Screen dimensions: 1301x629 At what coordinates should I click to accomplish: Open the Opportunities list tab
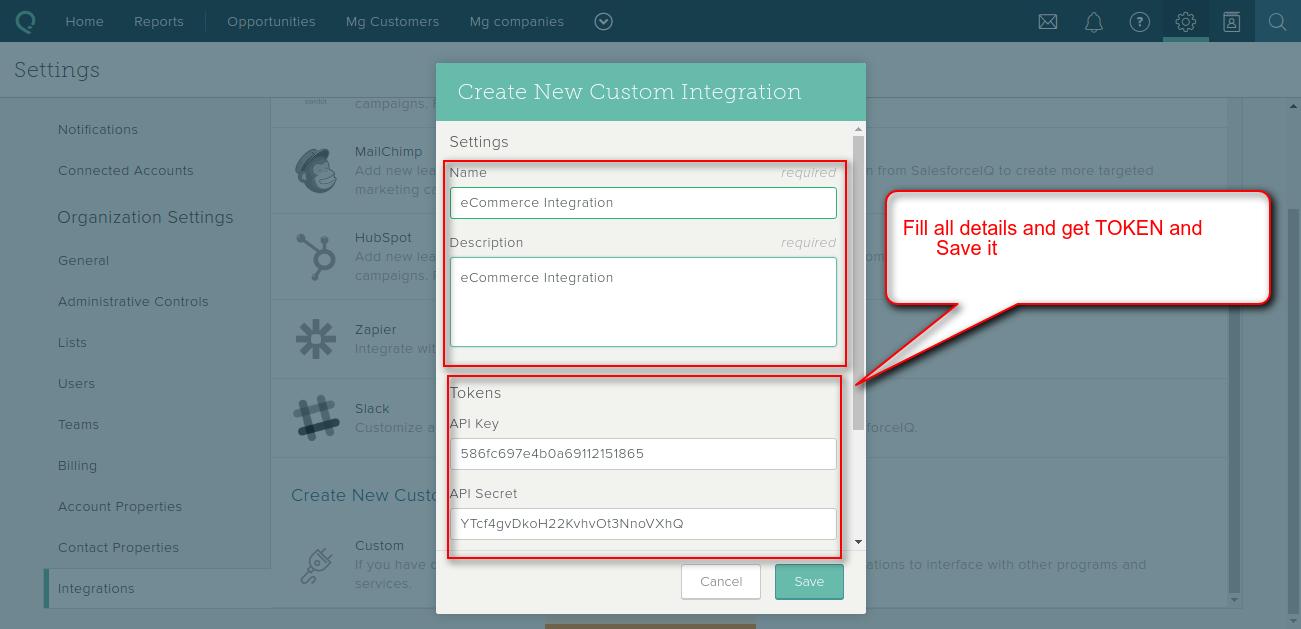click(x=271, y=21)
